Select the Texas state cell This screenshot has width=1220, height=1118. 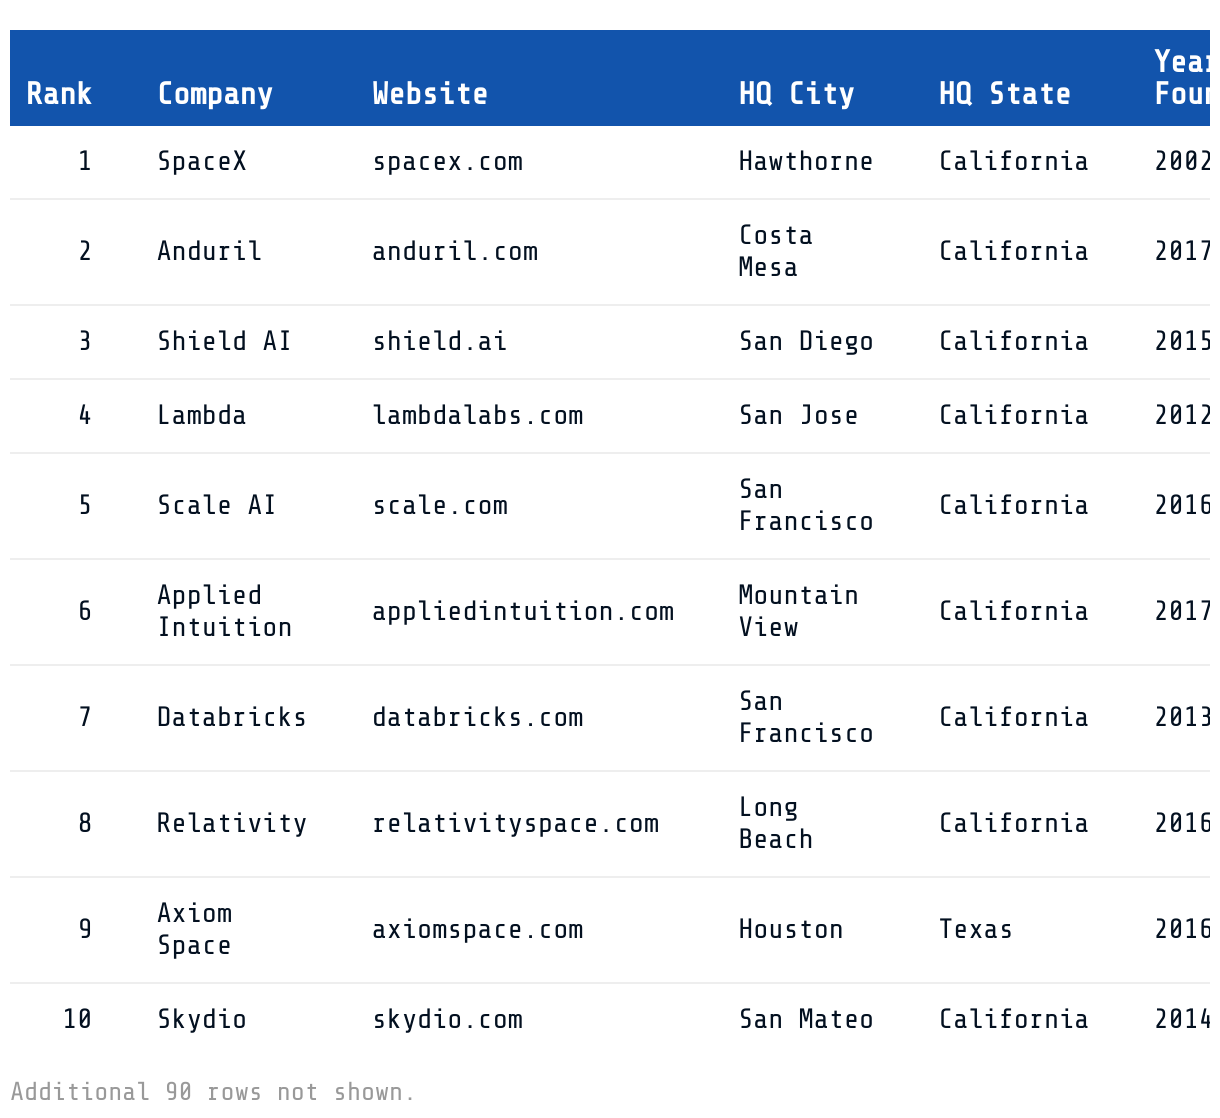point(975,930)
